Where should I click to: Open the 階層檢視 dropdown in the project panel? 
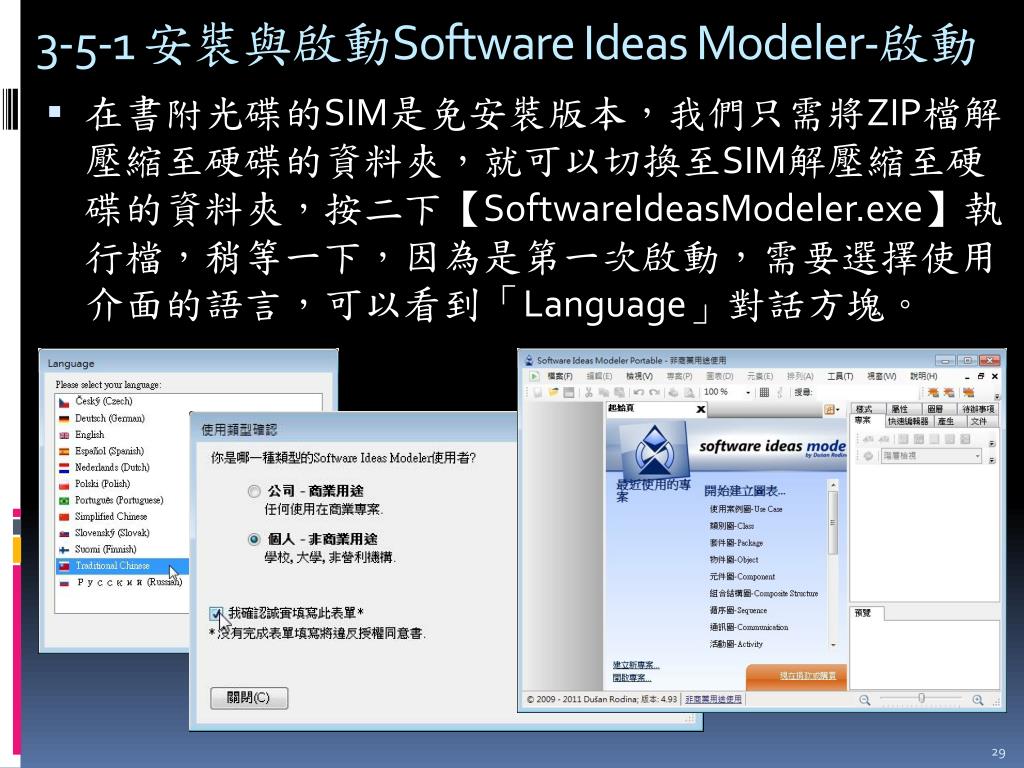(x=978, y=456)
